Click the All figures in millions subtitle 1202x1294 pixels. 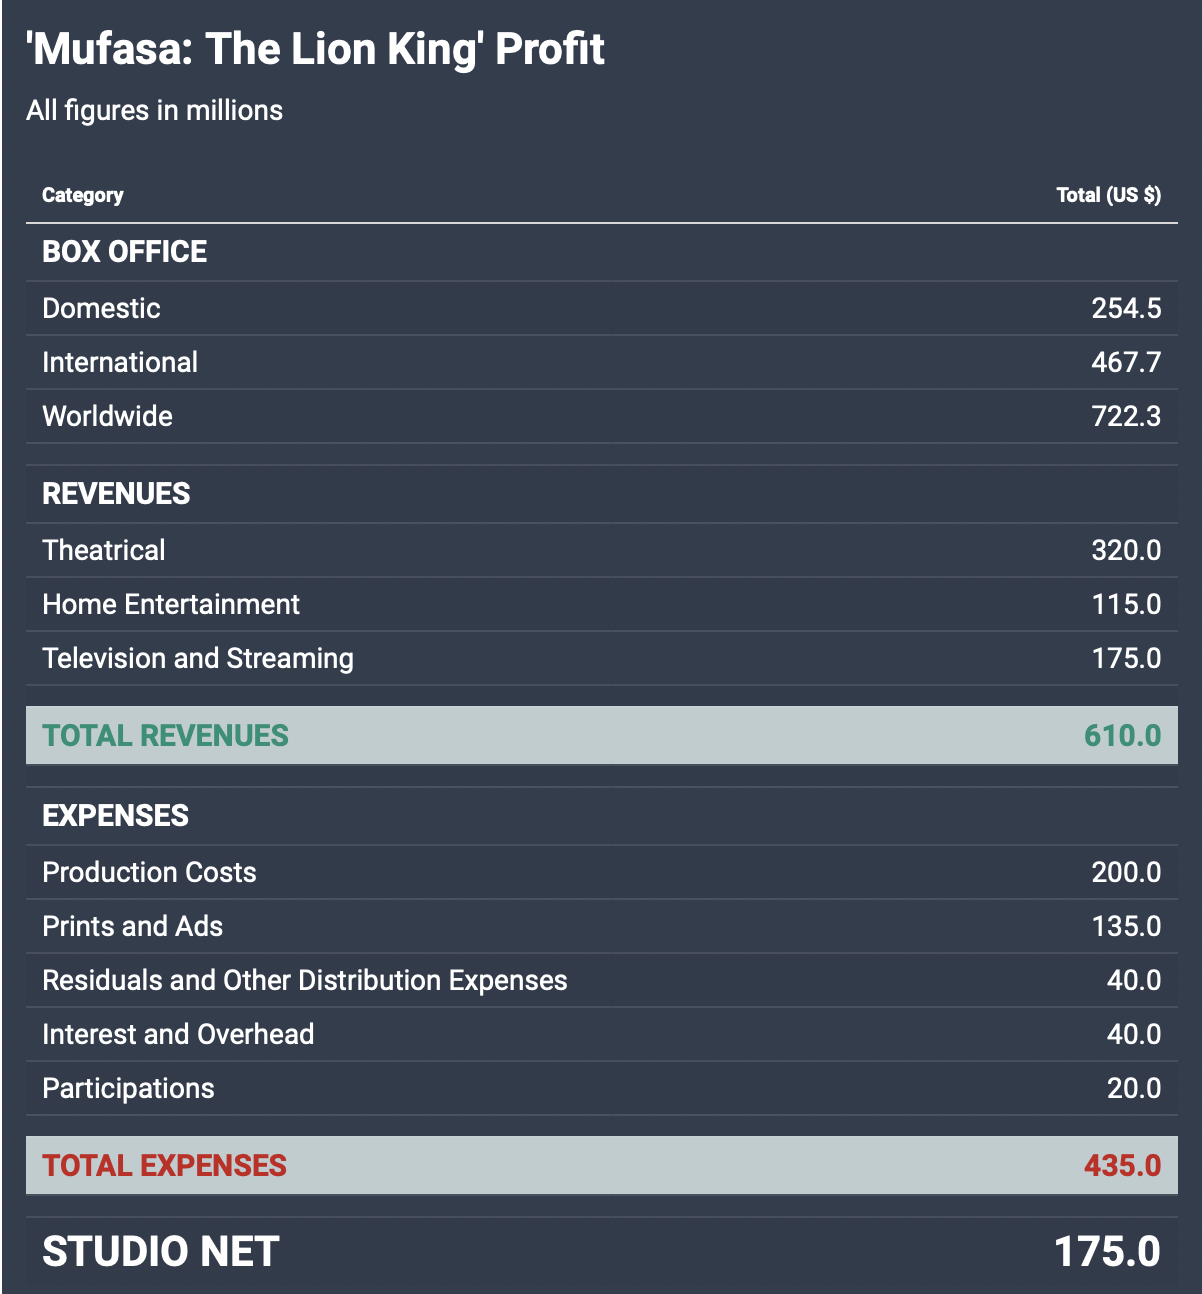coord(155,110)
